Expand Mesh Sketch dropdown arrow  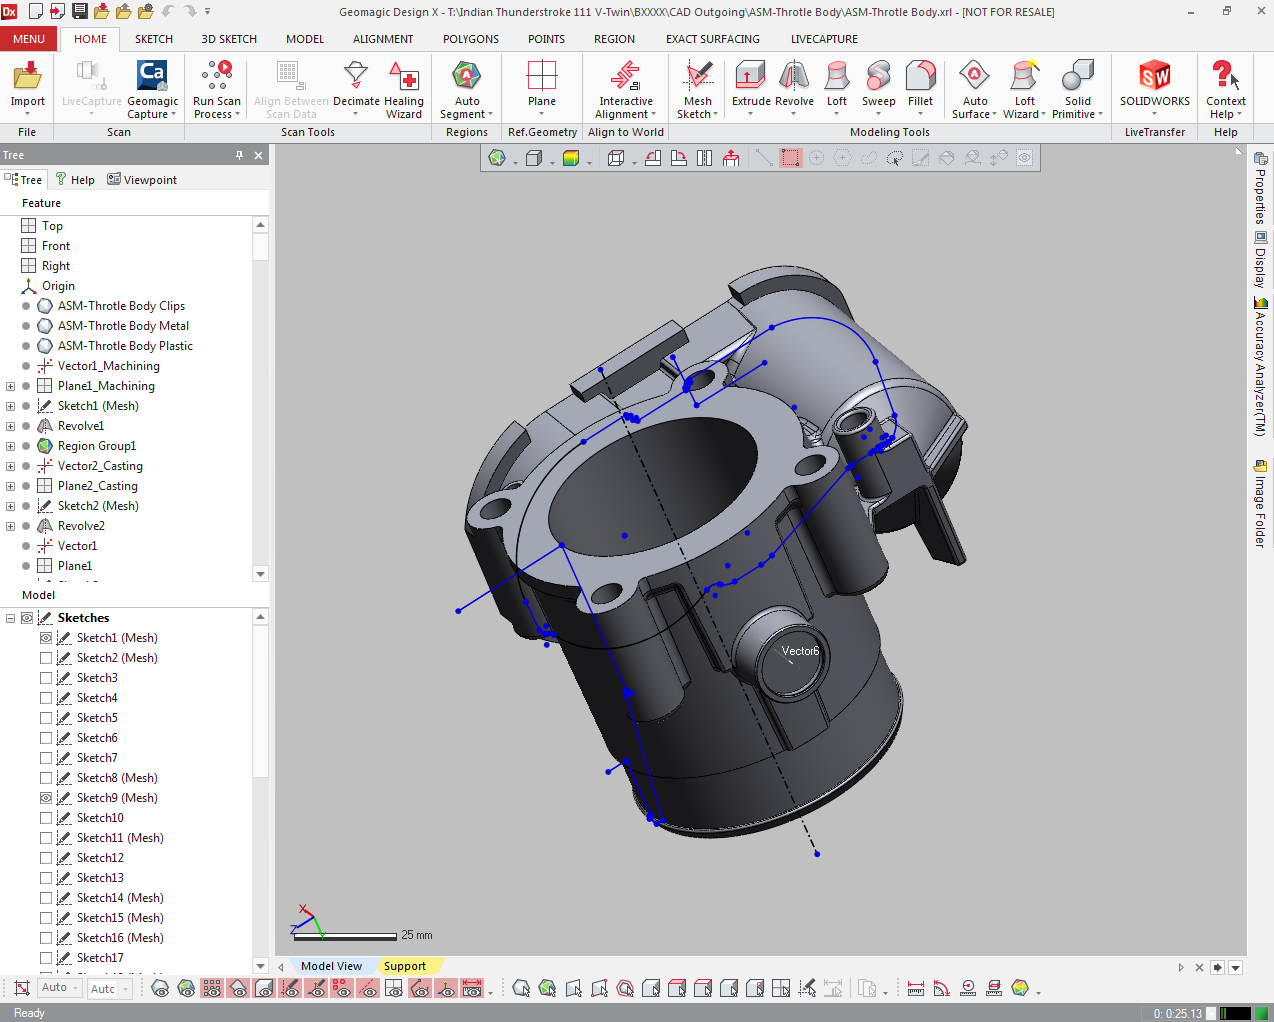(x=715, y=115)
